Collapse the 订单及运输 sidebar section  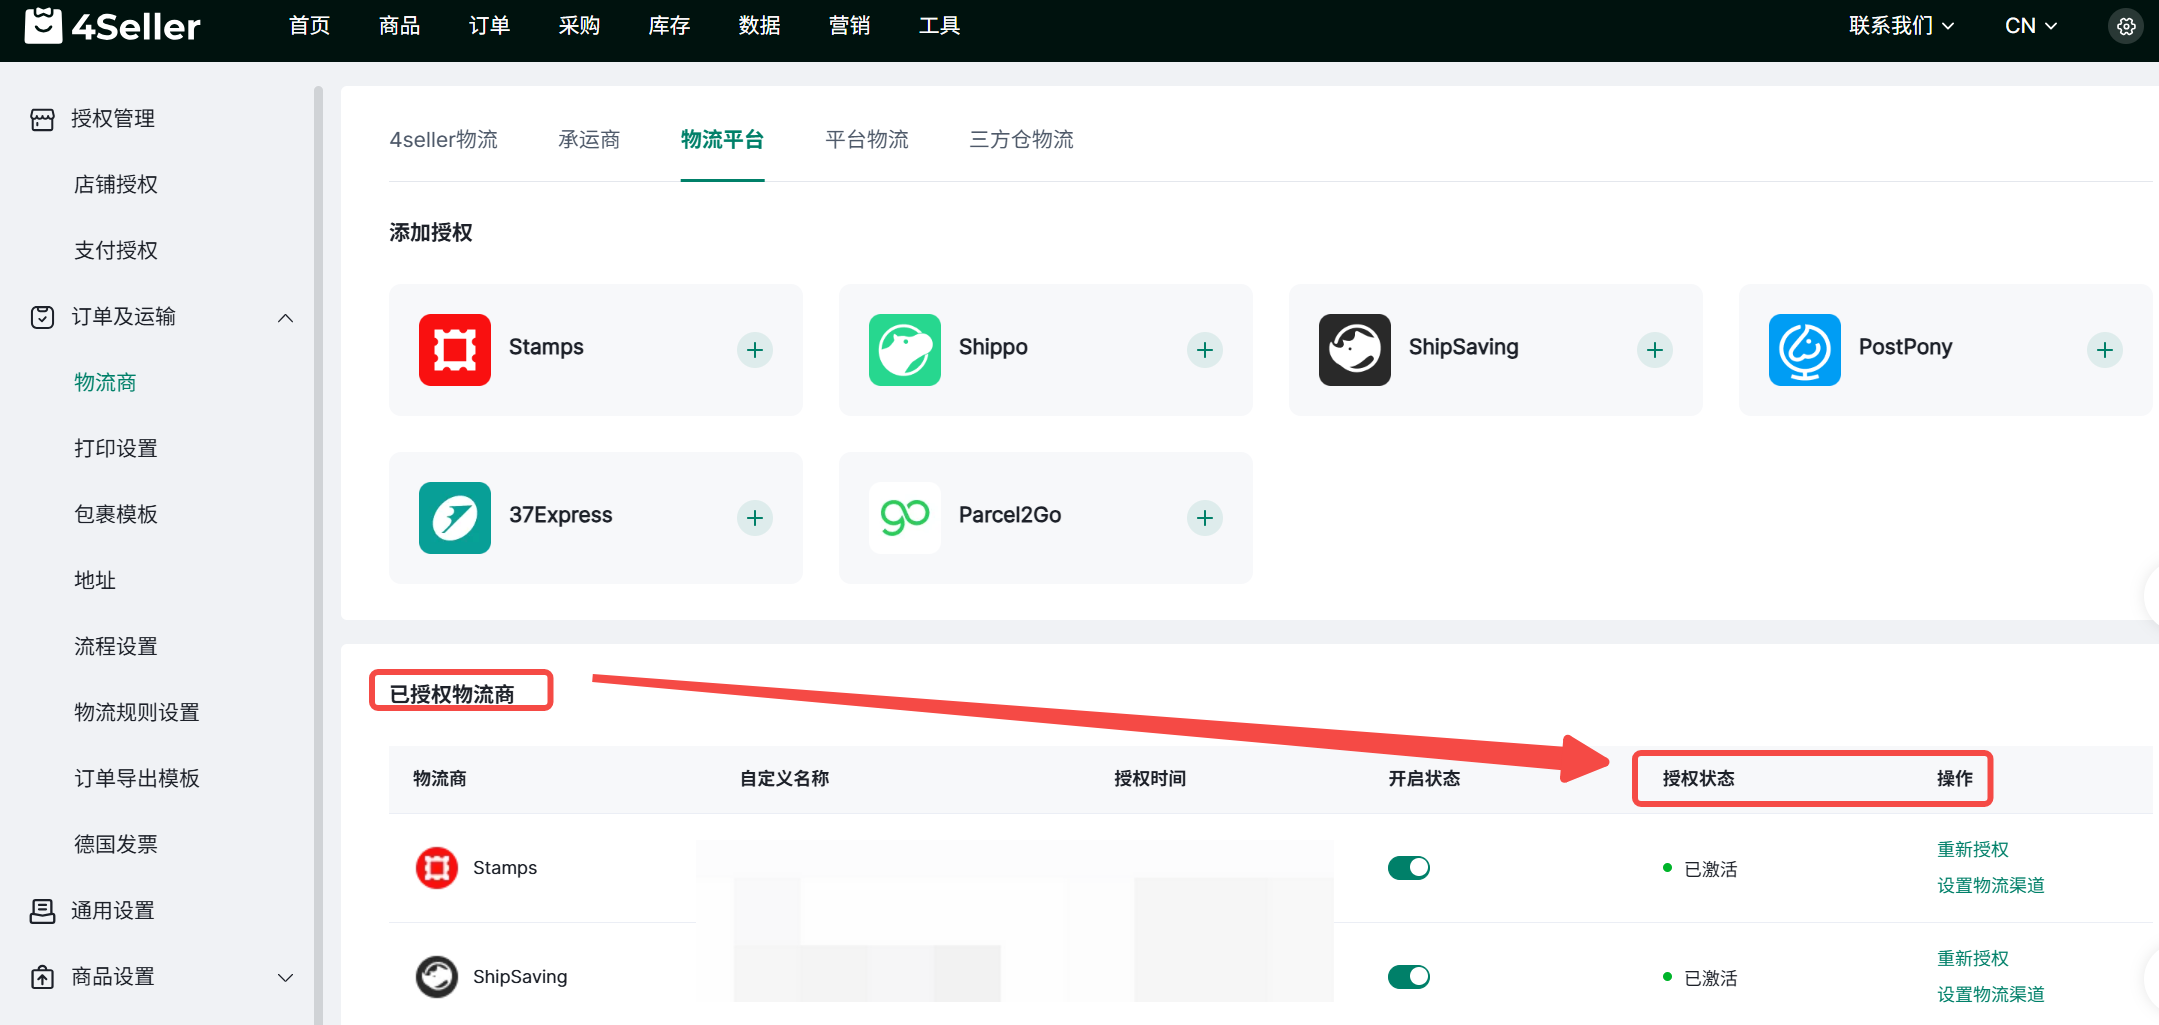tap(285, 318)
